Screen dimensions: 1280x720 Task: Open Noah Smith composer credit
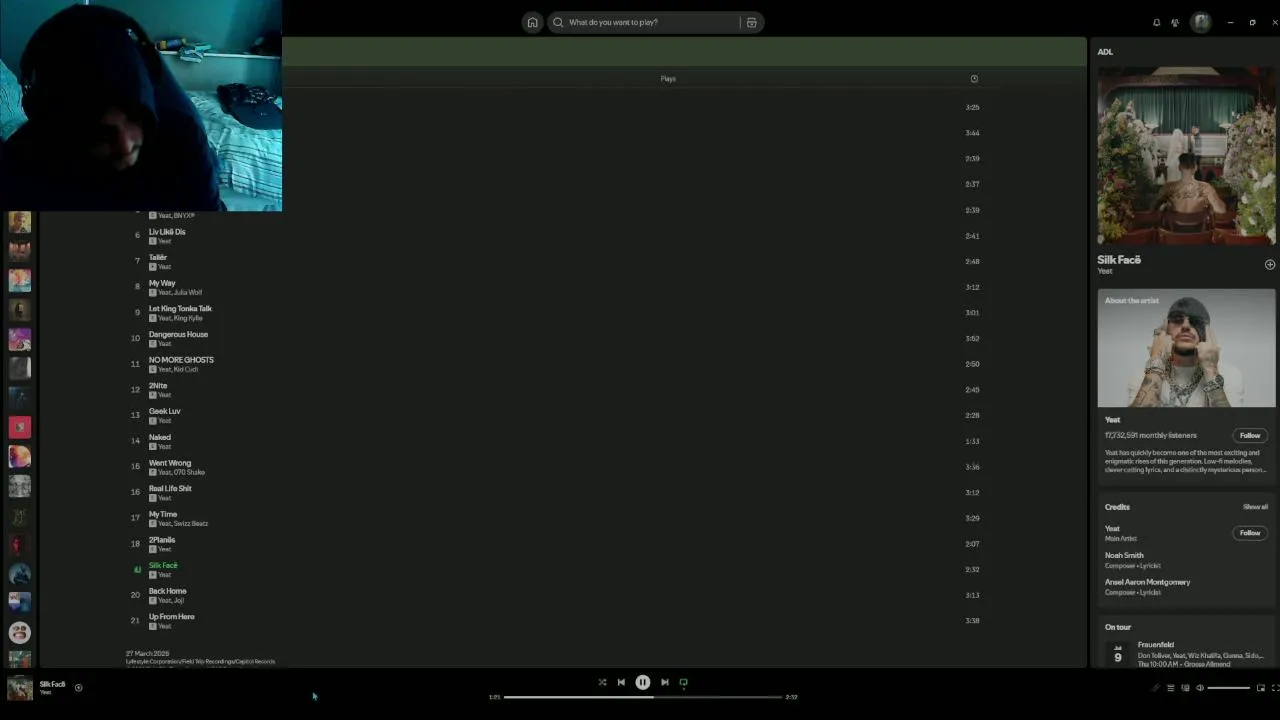[1124, 556]
